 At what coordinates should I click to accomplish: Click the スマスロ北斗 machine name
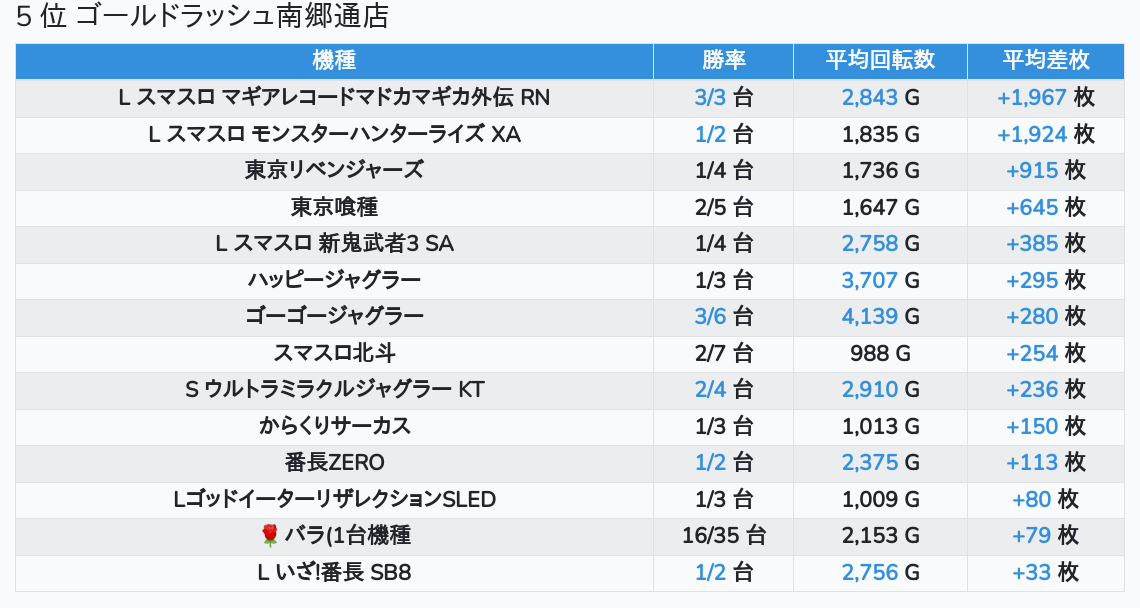[334, 353]
